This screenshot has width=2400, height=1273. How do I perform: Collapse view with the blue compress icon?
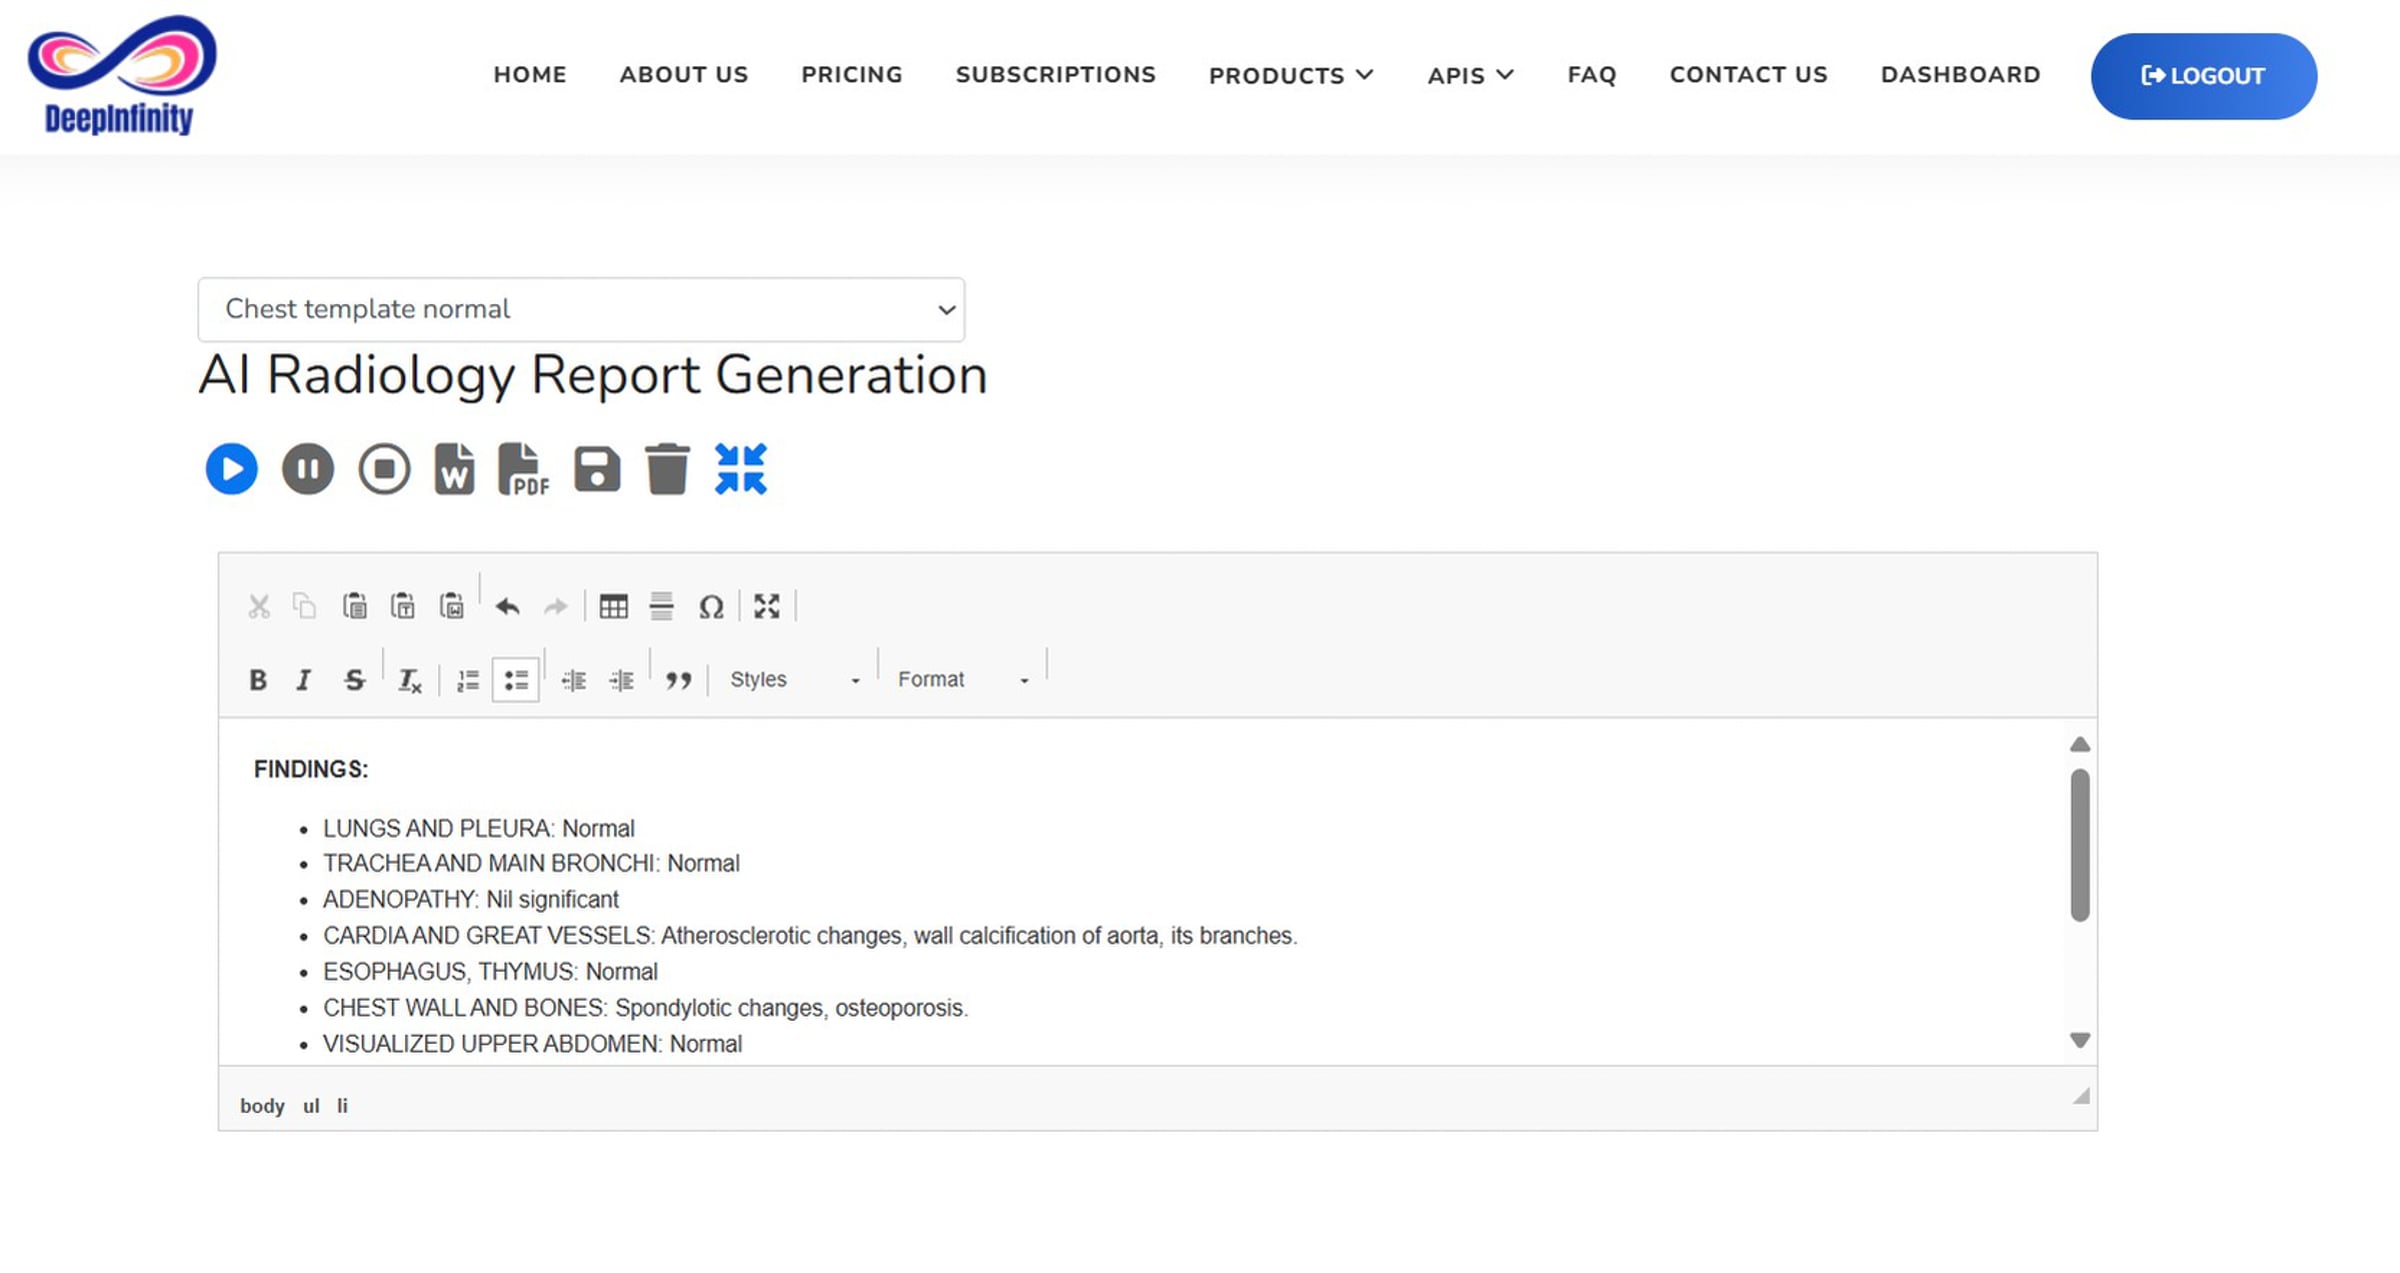741,469
